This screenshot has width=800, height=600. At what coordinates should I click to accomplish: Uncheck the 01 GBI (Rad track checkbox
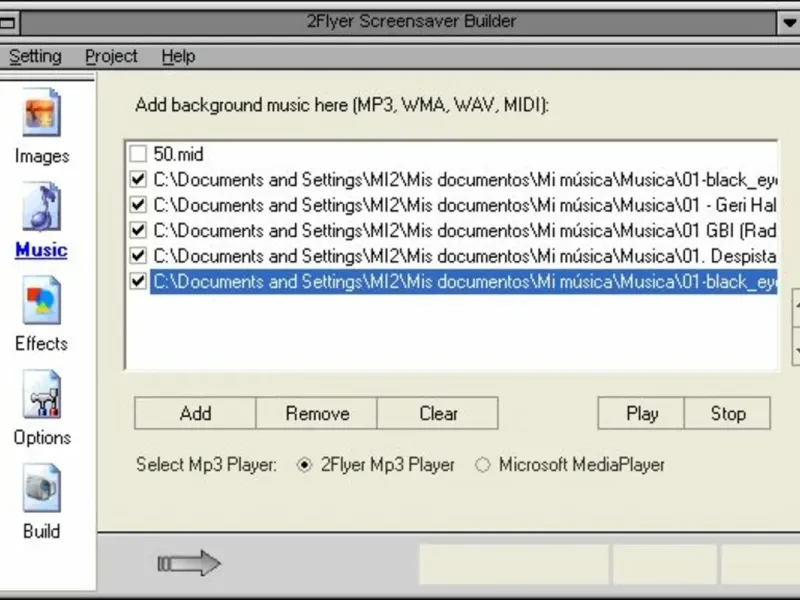point(138,230)
